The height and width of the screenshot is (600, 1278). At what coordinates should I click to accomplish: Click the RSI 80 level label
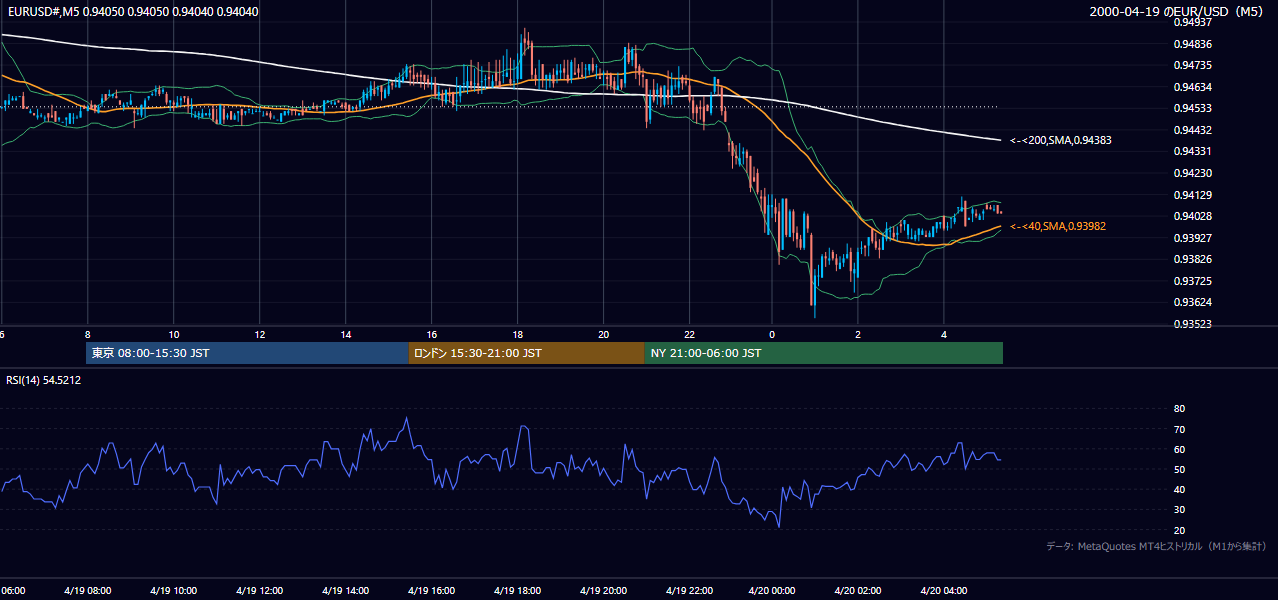[1179, 409]
